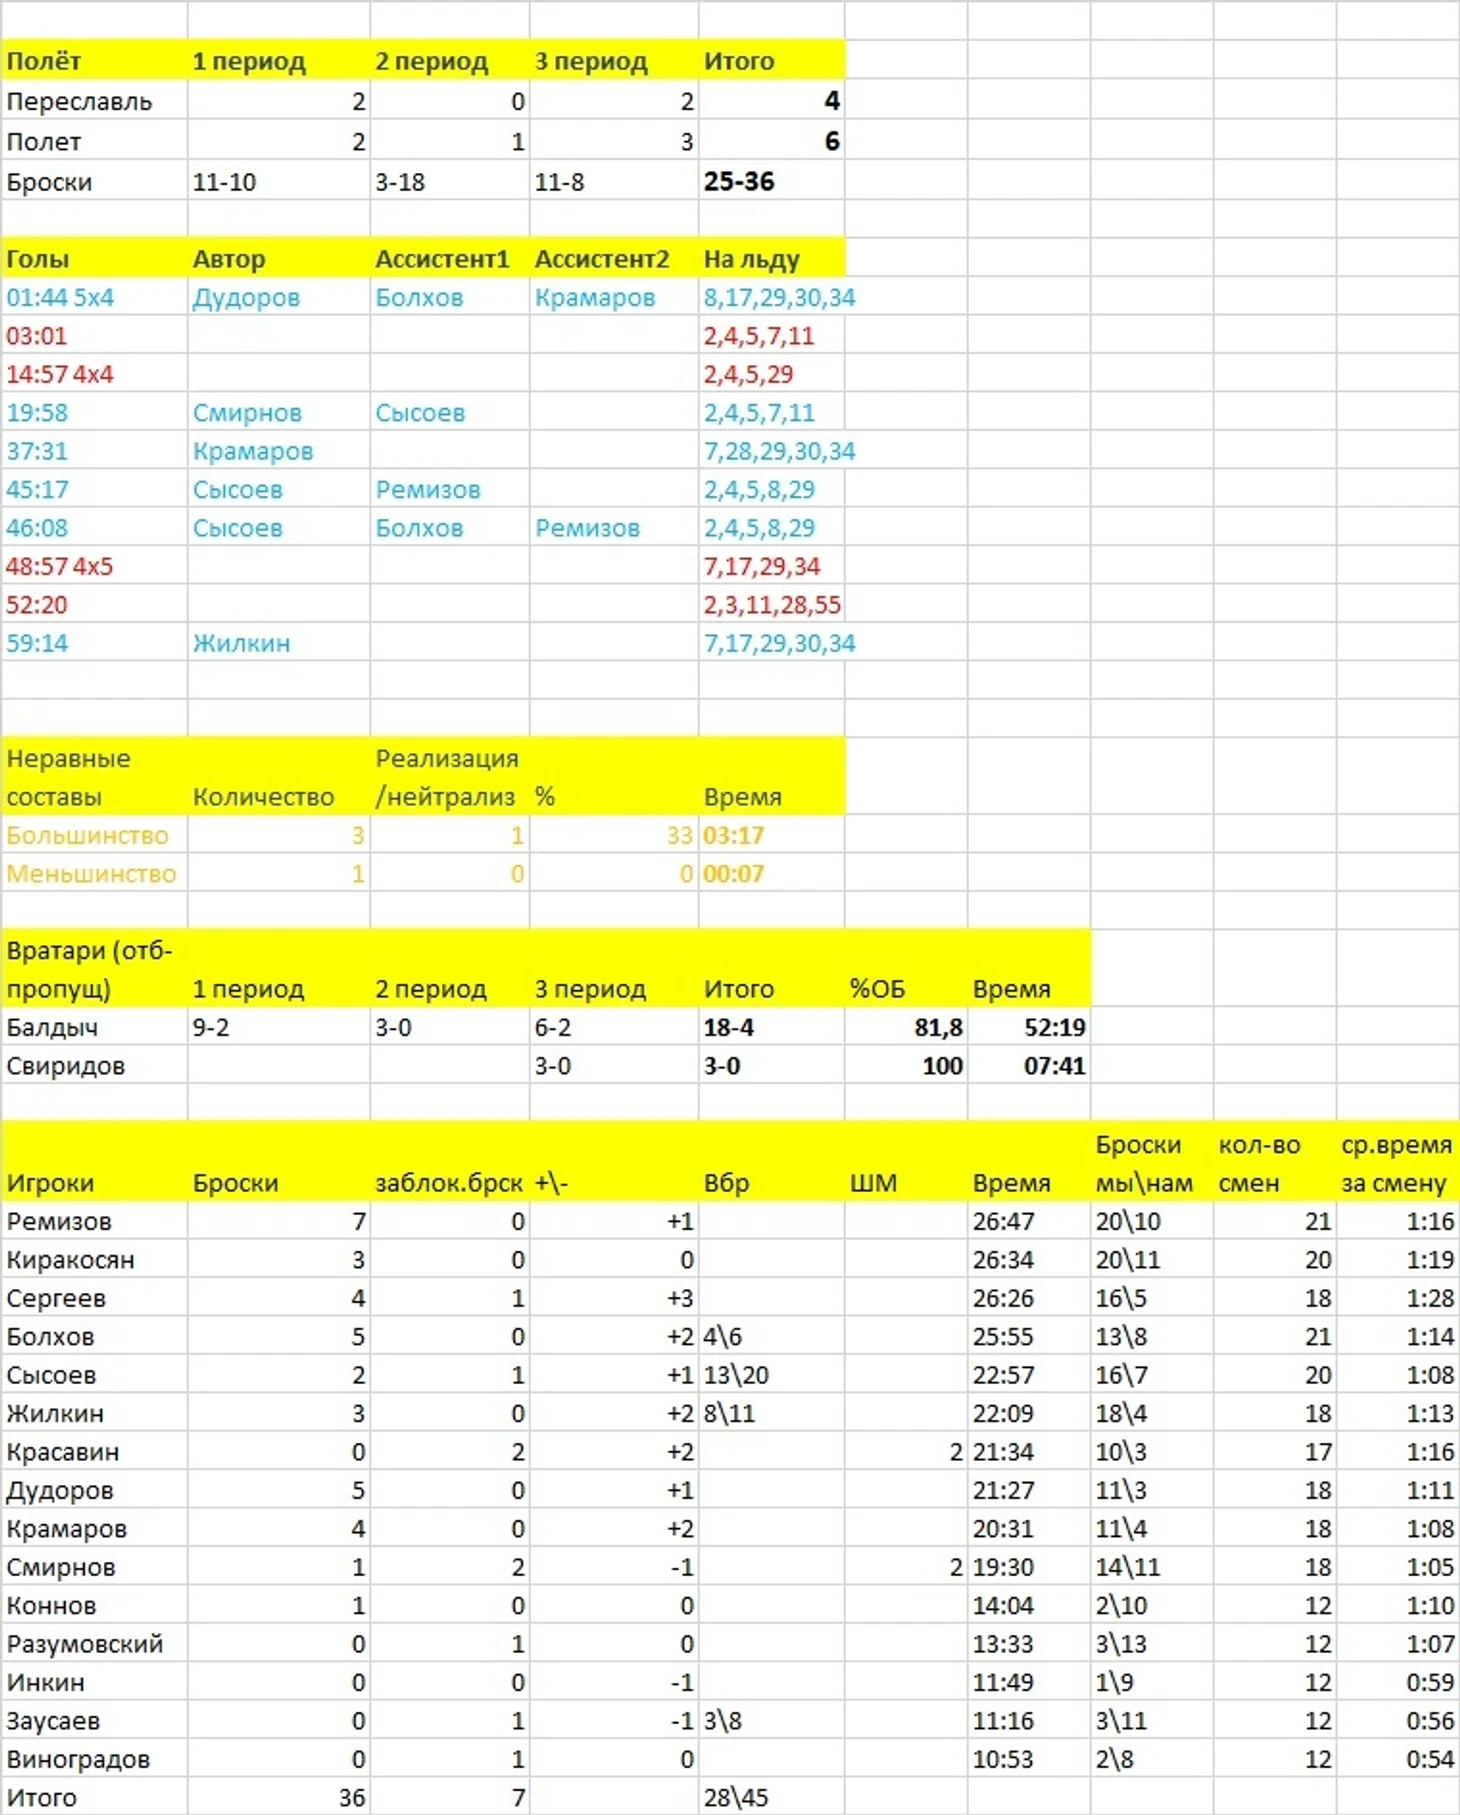The image size is (1460, 1815).
Task: Click the 03:17 power play time cell
Action: 771,835
